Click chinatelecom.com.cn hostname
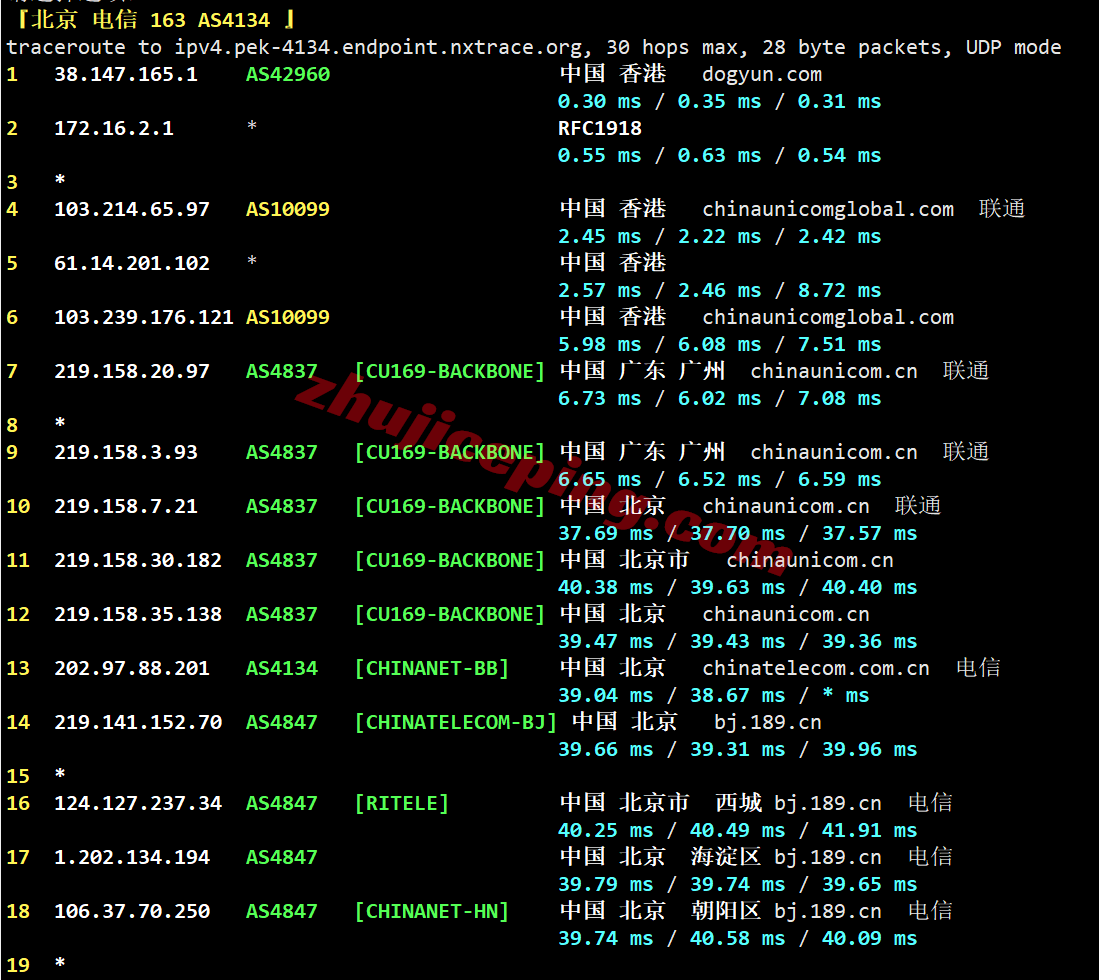The height and width of the screenshot is (980, 1099). [x=816, y=668]
